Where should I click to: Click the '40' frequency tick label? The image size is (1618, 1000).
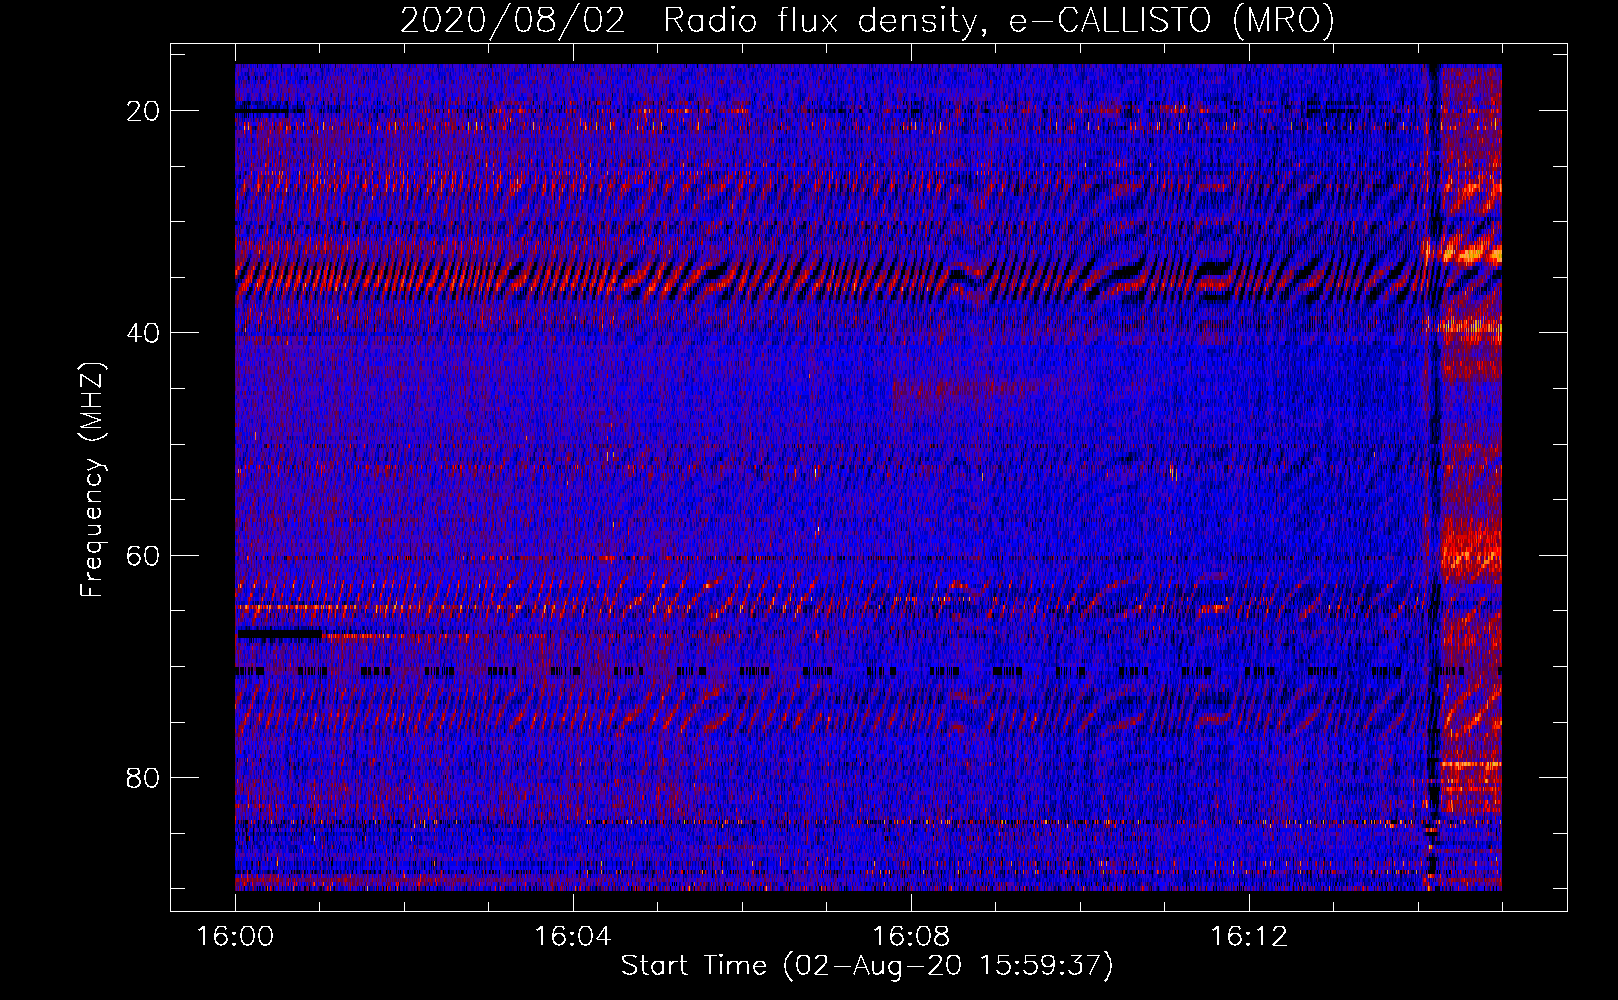tap(143, 333)
